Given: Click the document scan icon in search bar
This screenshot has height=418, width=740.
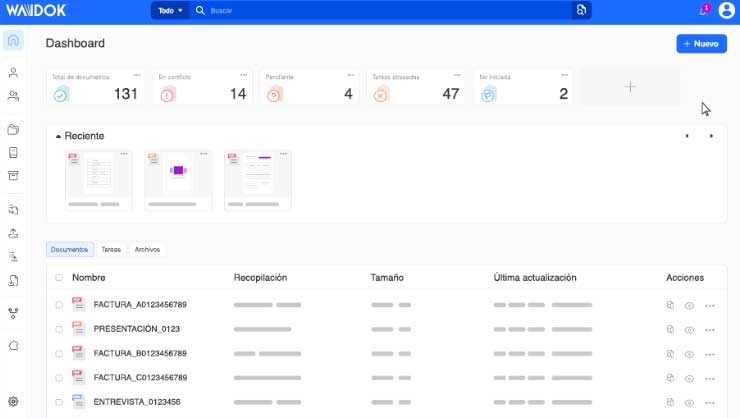Looking at the screenshot, I should click(580, 10).
